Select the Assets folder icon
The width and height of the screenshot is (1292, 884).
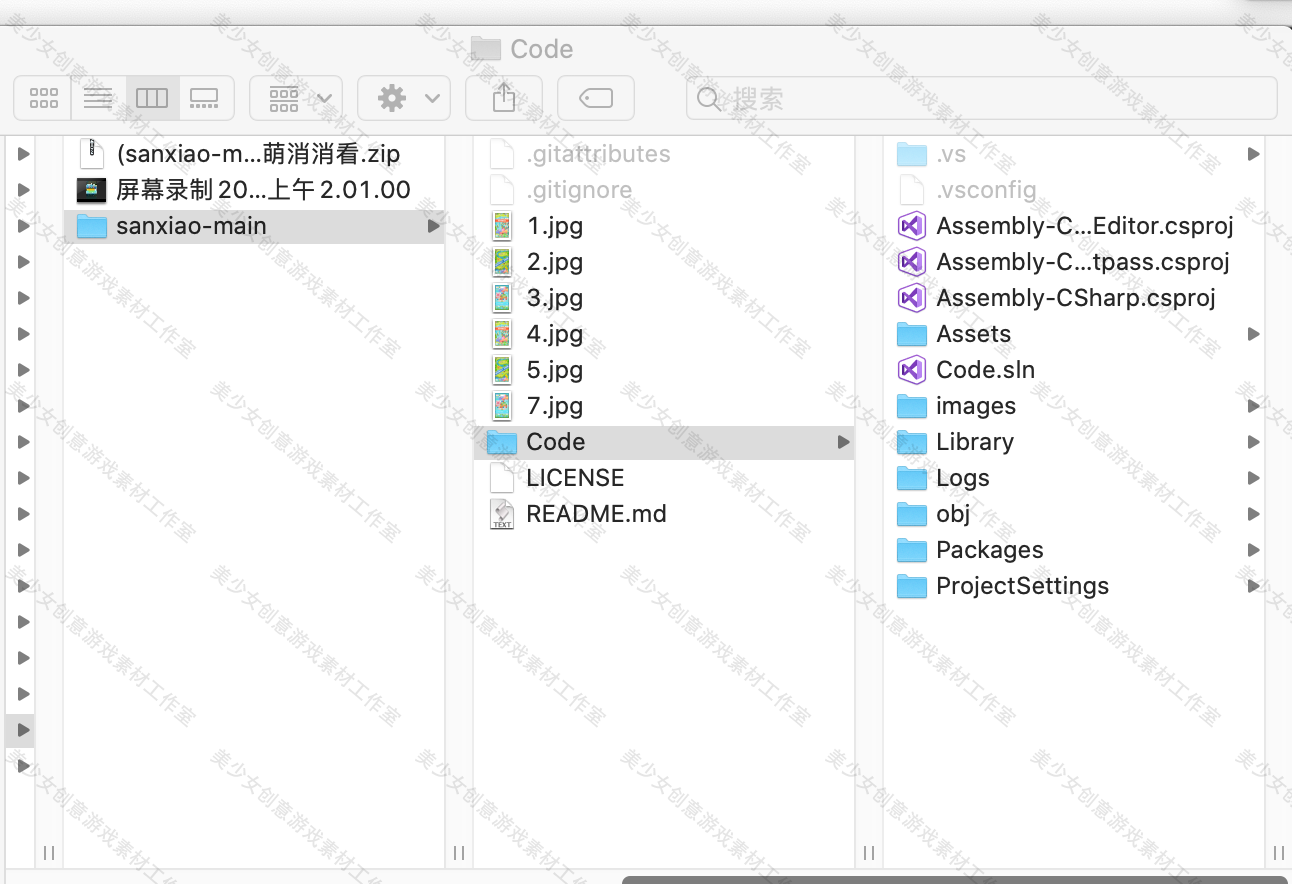(912, 334)
